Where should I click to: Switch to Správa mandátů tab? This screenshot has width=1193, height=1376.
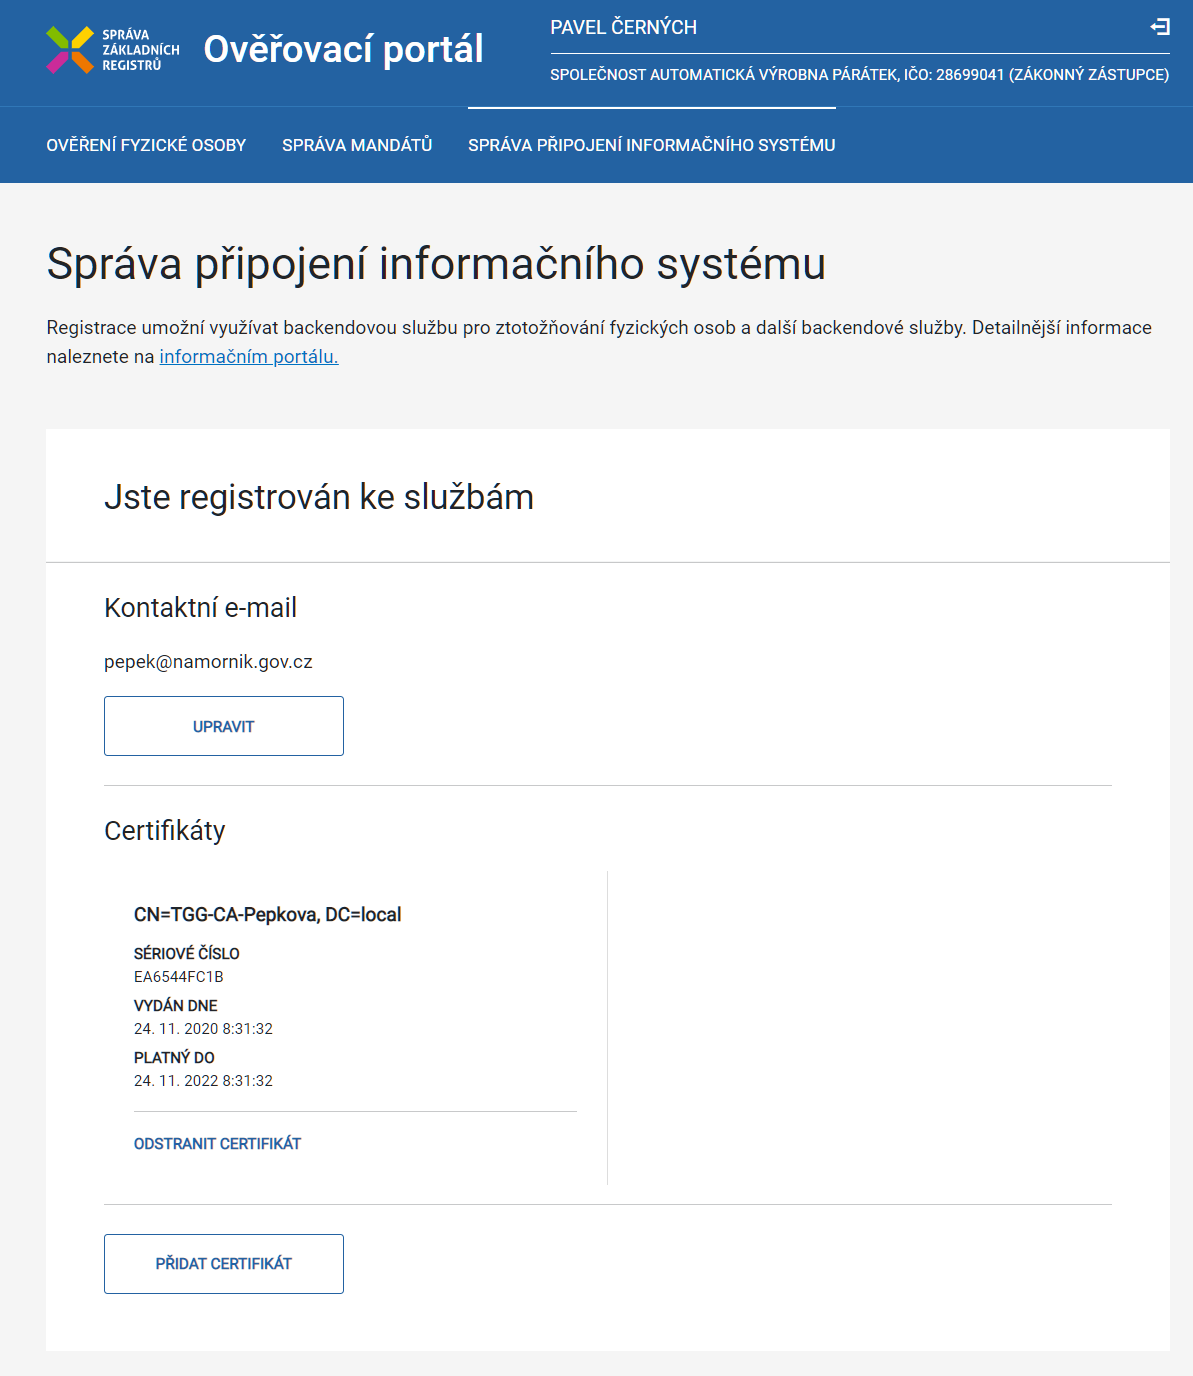pos(357,145)
